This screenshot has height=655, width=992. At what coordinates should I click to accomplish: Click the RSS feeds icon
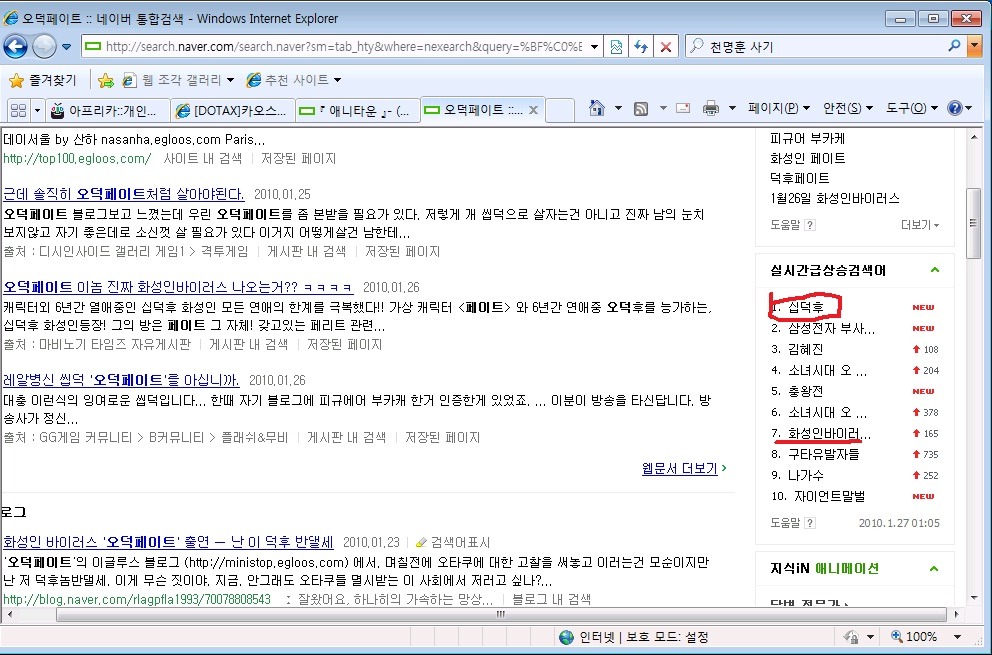pos(641,109)
